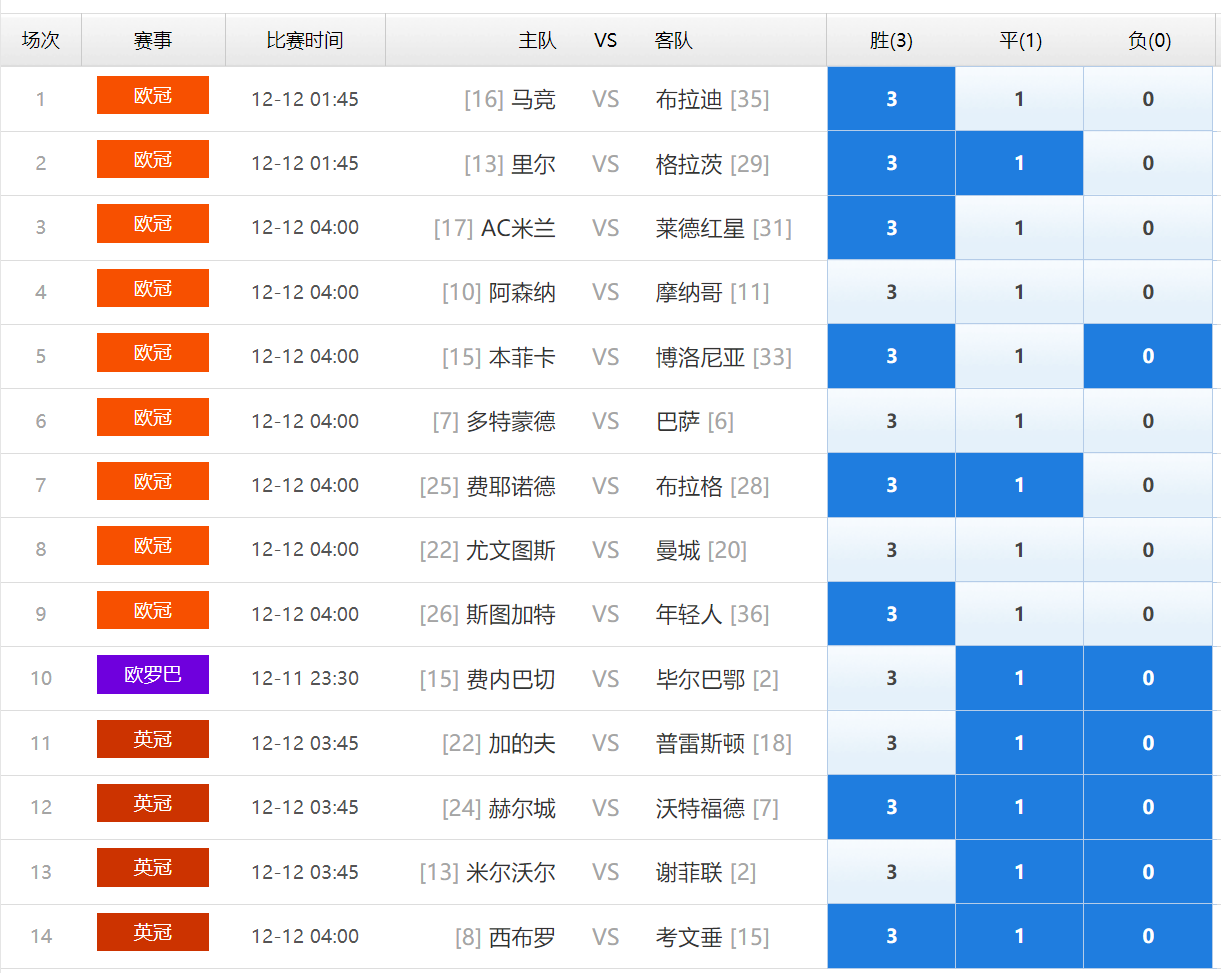This screenshot has height=973, width=1221.
Task: Toggle draw (1) for 费耶诺德 vs 布拉格
Action: [1019, 485]
